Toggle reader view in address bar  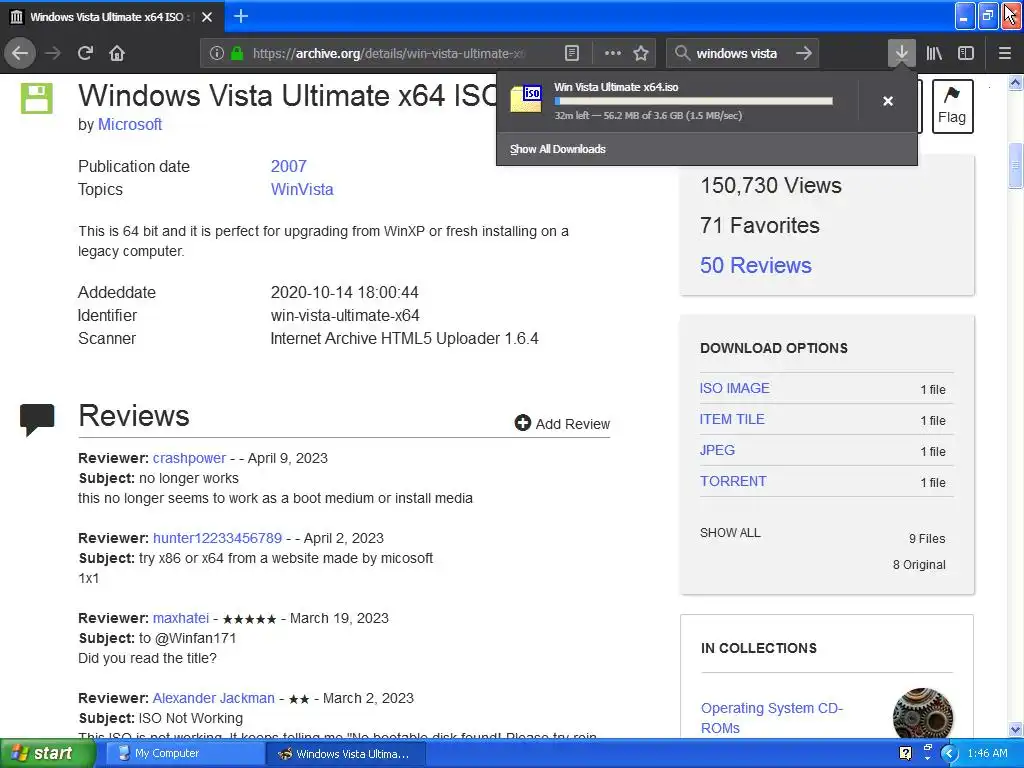571,54
